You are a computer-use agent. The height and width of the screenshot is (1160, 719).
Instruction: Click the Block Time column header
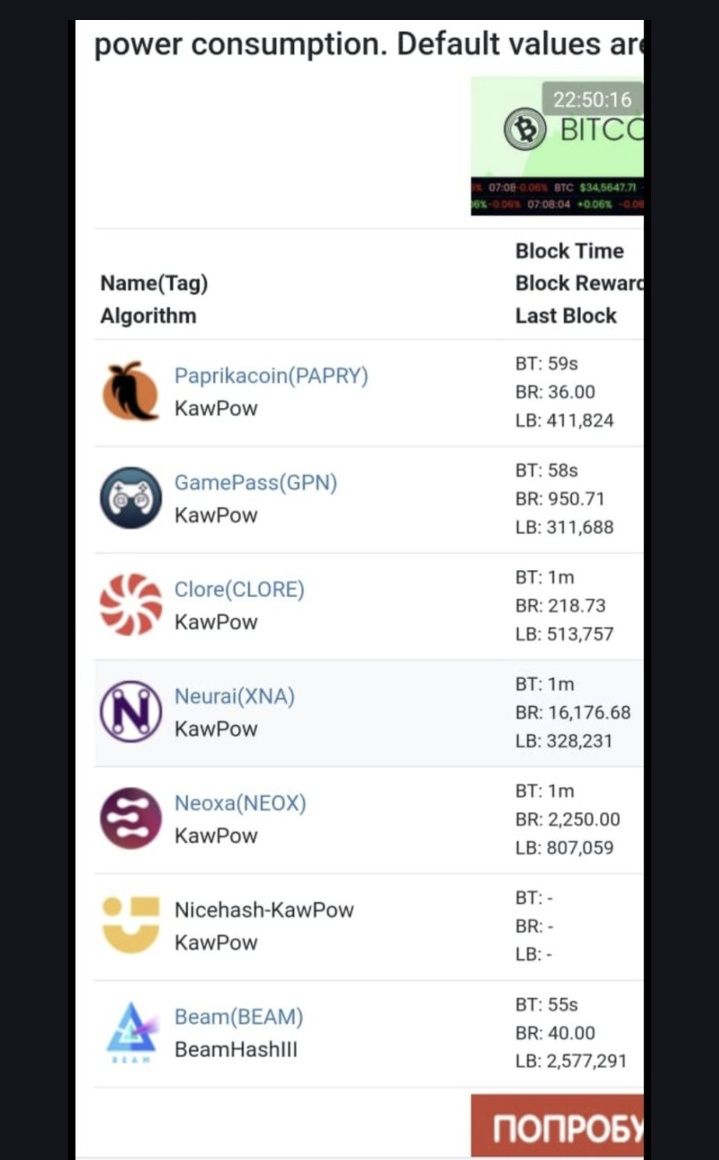point(569,251)
